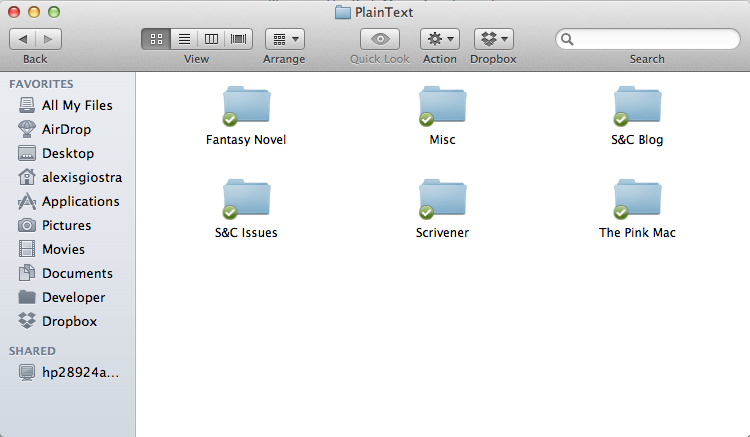Click the Misc name label
This screenshot has width=750, height=437.
point(442,140)
